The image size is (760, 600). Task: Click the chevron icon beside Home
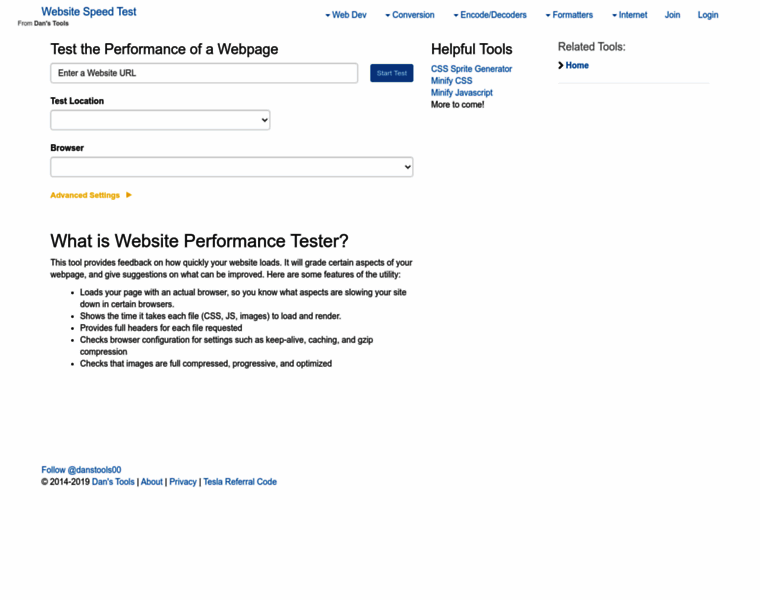[561, 65]
